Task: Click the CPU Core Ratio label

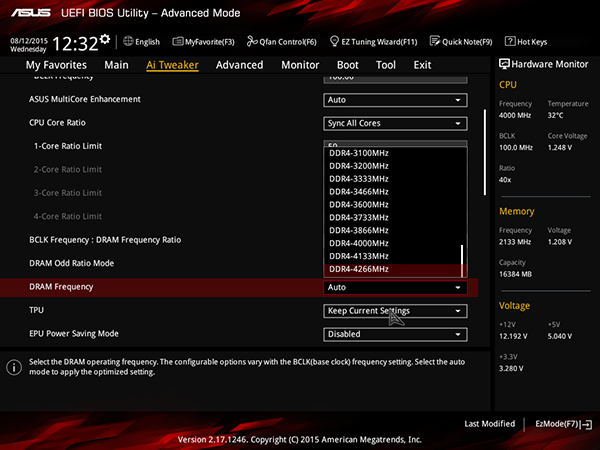Action: coord(57,123)
